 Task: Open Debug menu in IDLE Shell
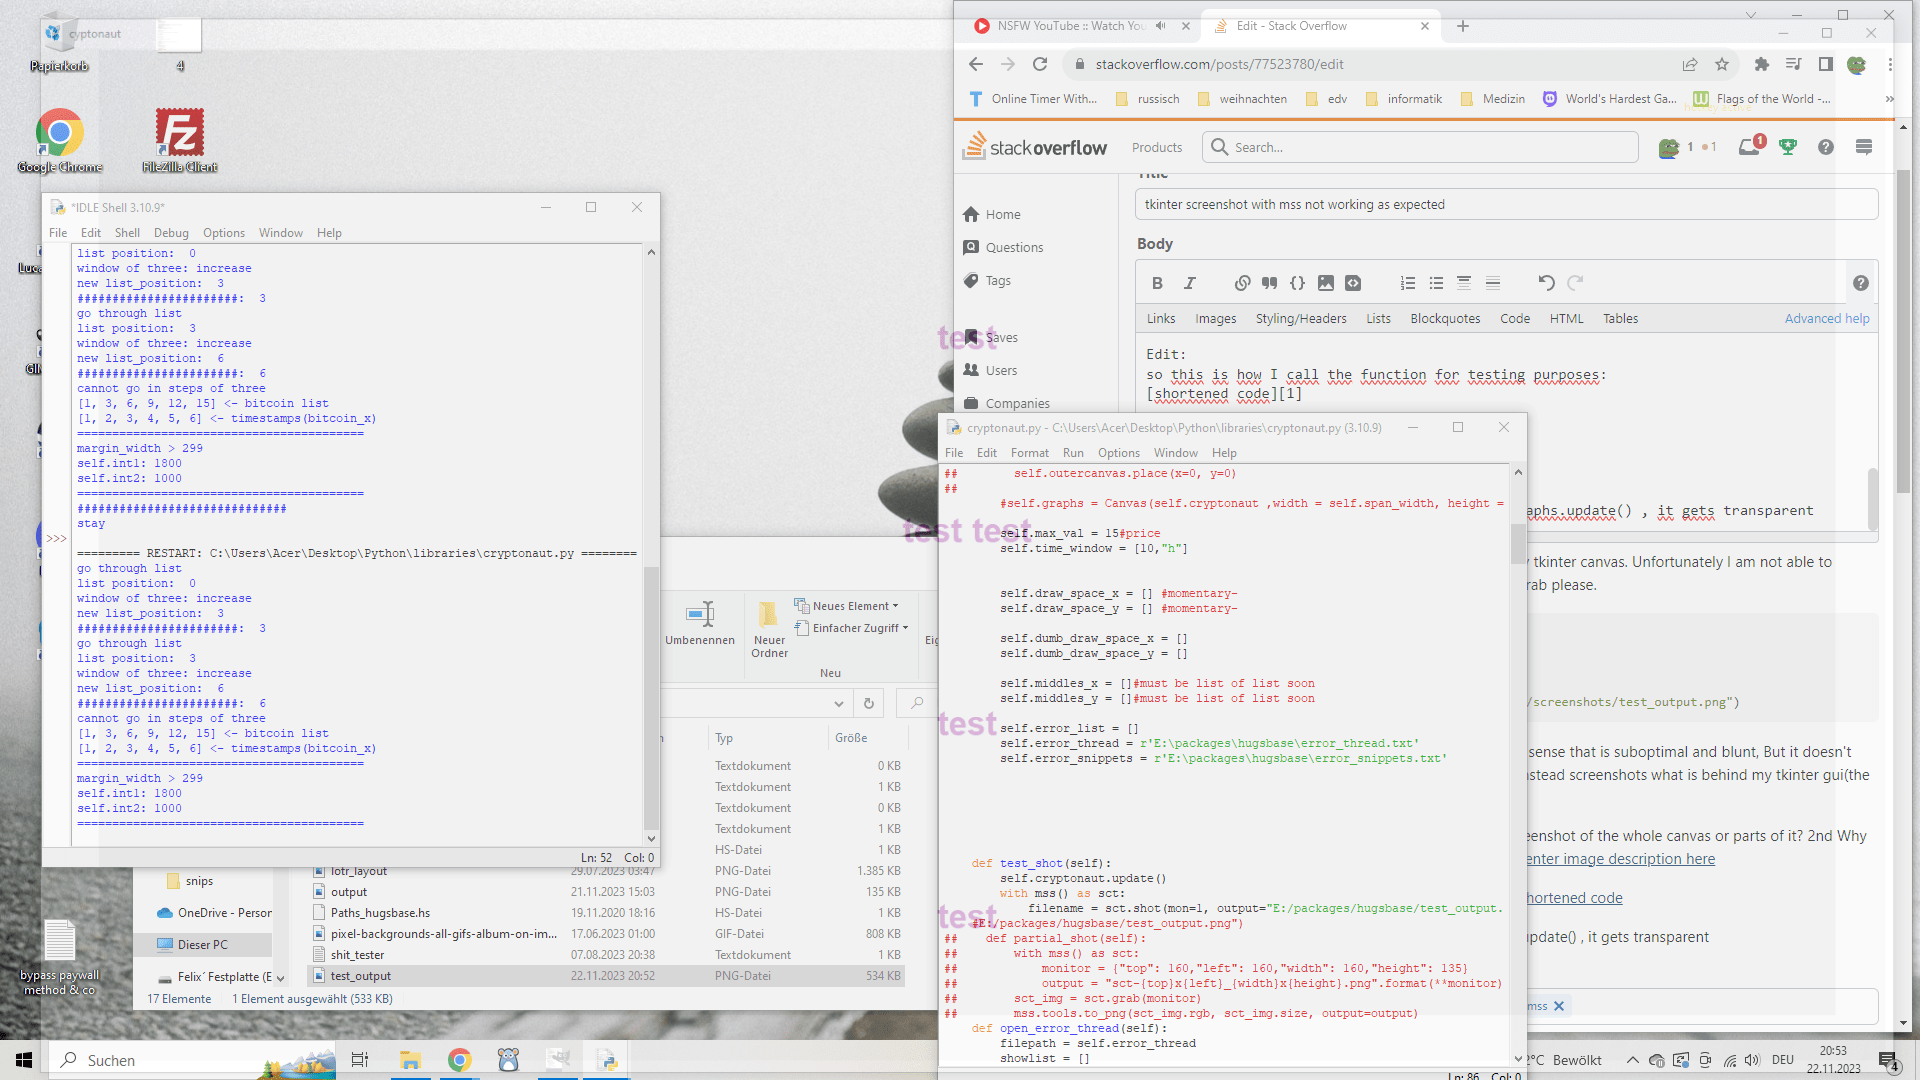[x=171, y=233]
